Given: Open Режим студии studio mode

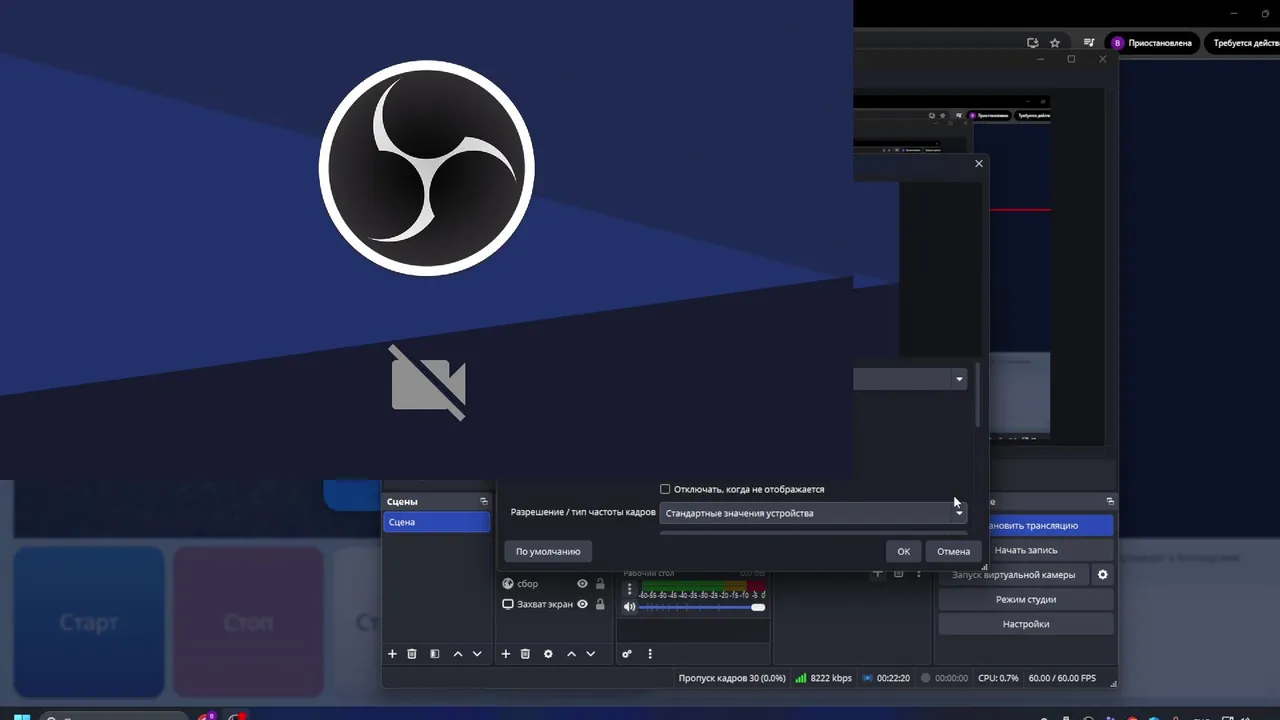Looking at the screenshot, I should point(1026,599).
